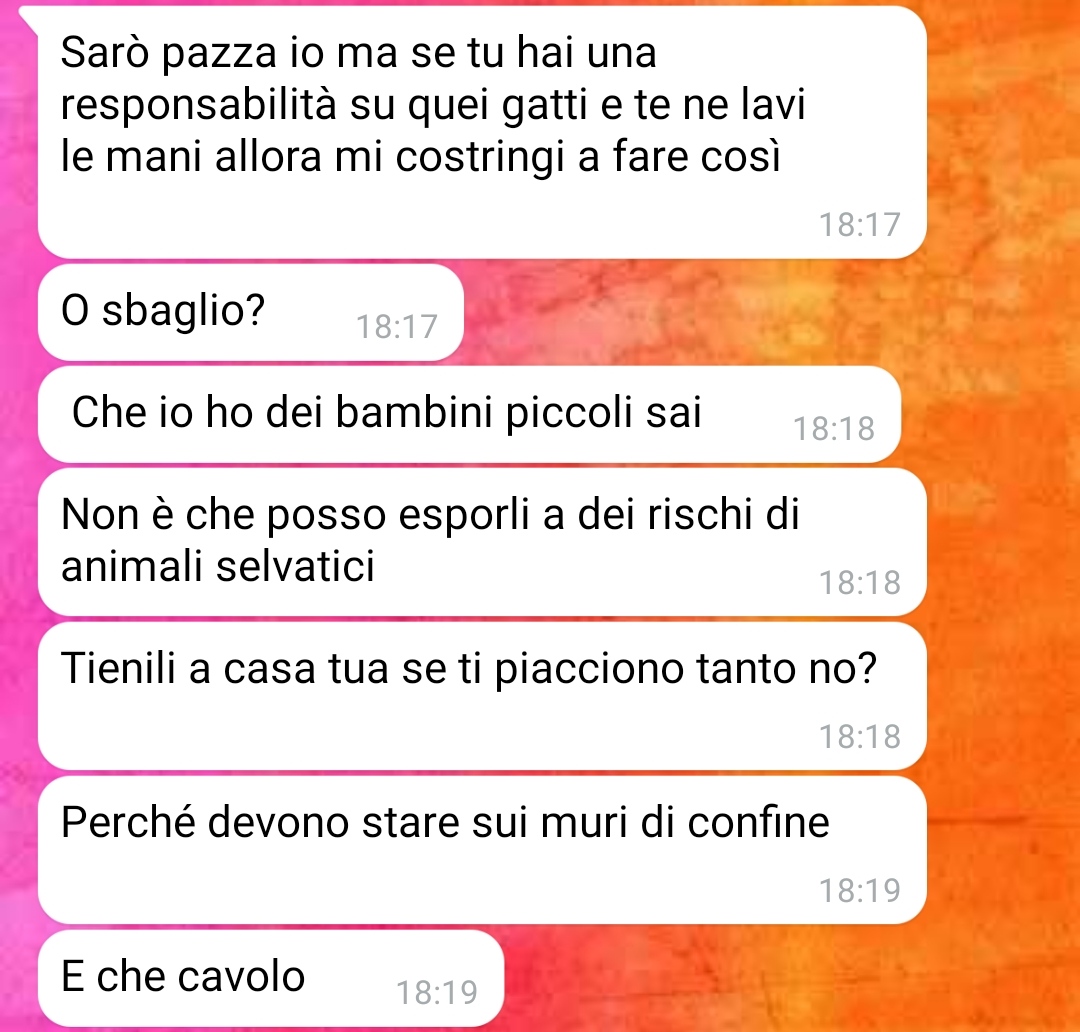This screenshot has height=1032, width=1080.
Task: Click the 18:17 timestamp under "fare così"
Action: coord(859,225)
